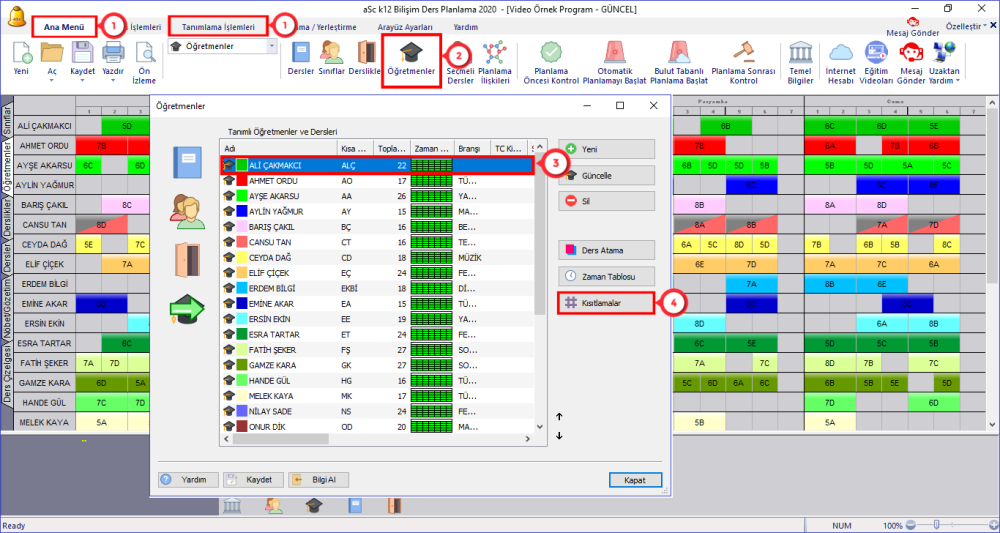1000x533 pixels.
Task: Click the door icon in dialog sidebar
Action: (x=188, y=259)
